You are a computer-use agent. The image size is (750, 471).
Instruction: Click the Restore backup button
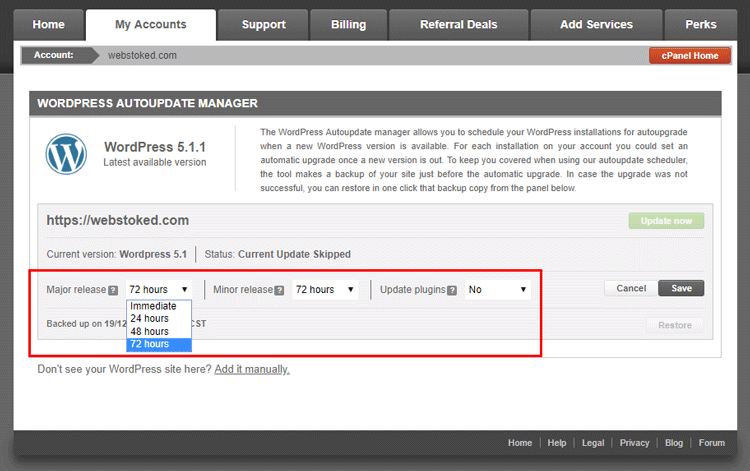click(x=675, y=325)
